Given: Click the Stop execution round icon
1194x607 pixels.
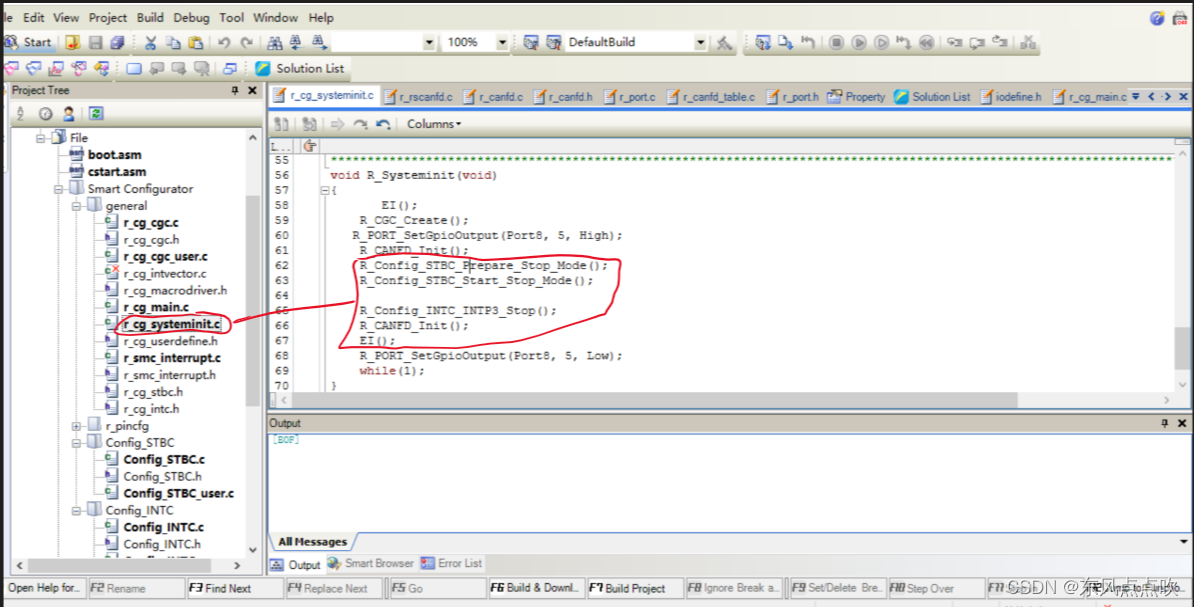Looking at the screenshot, I should click(x=836, y=43).
